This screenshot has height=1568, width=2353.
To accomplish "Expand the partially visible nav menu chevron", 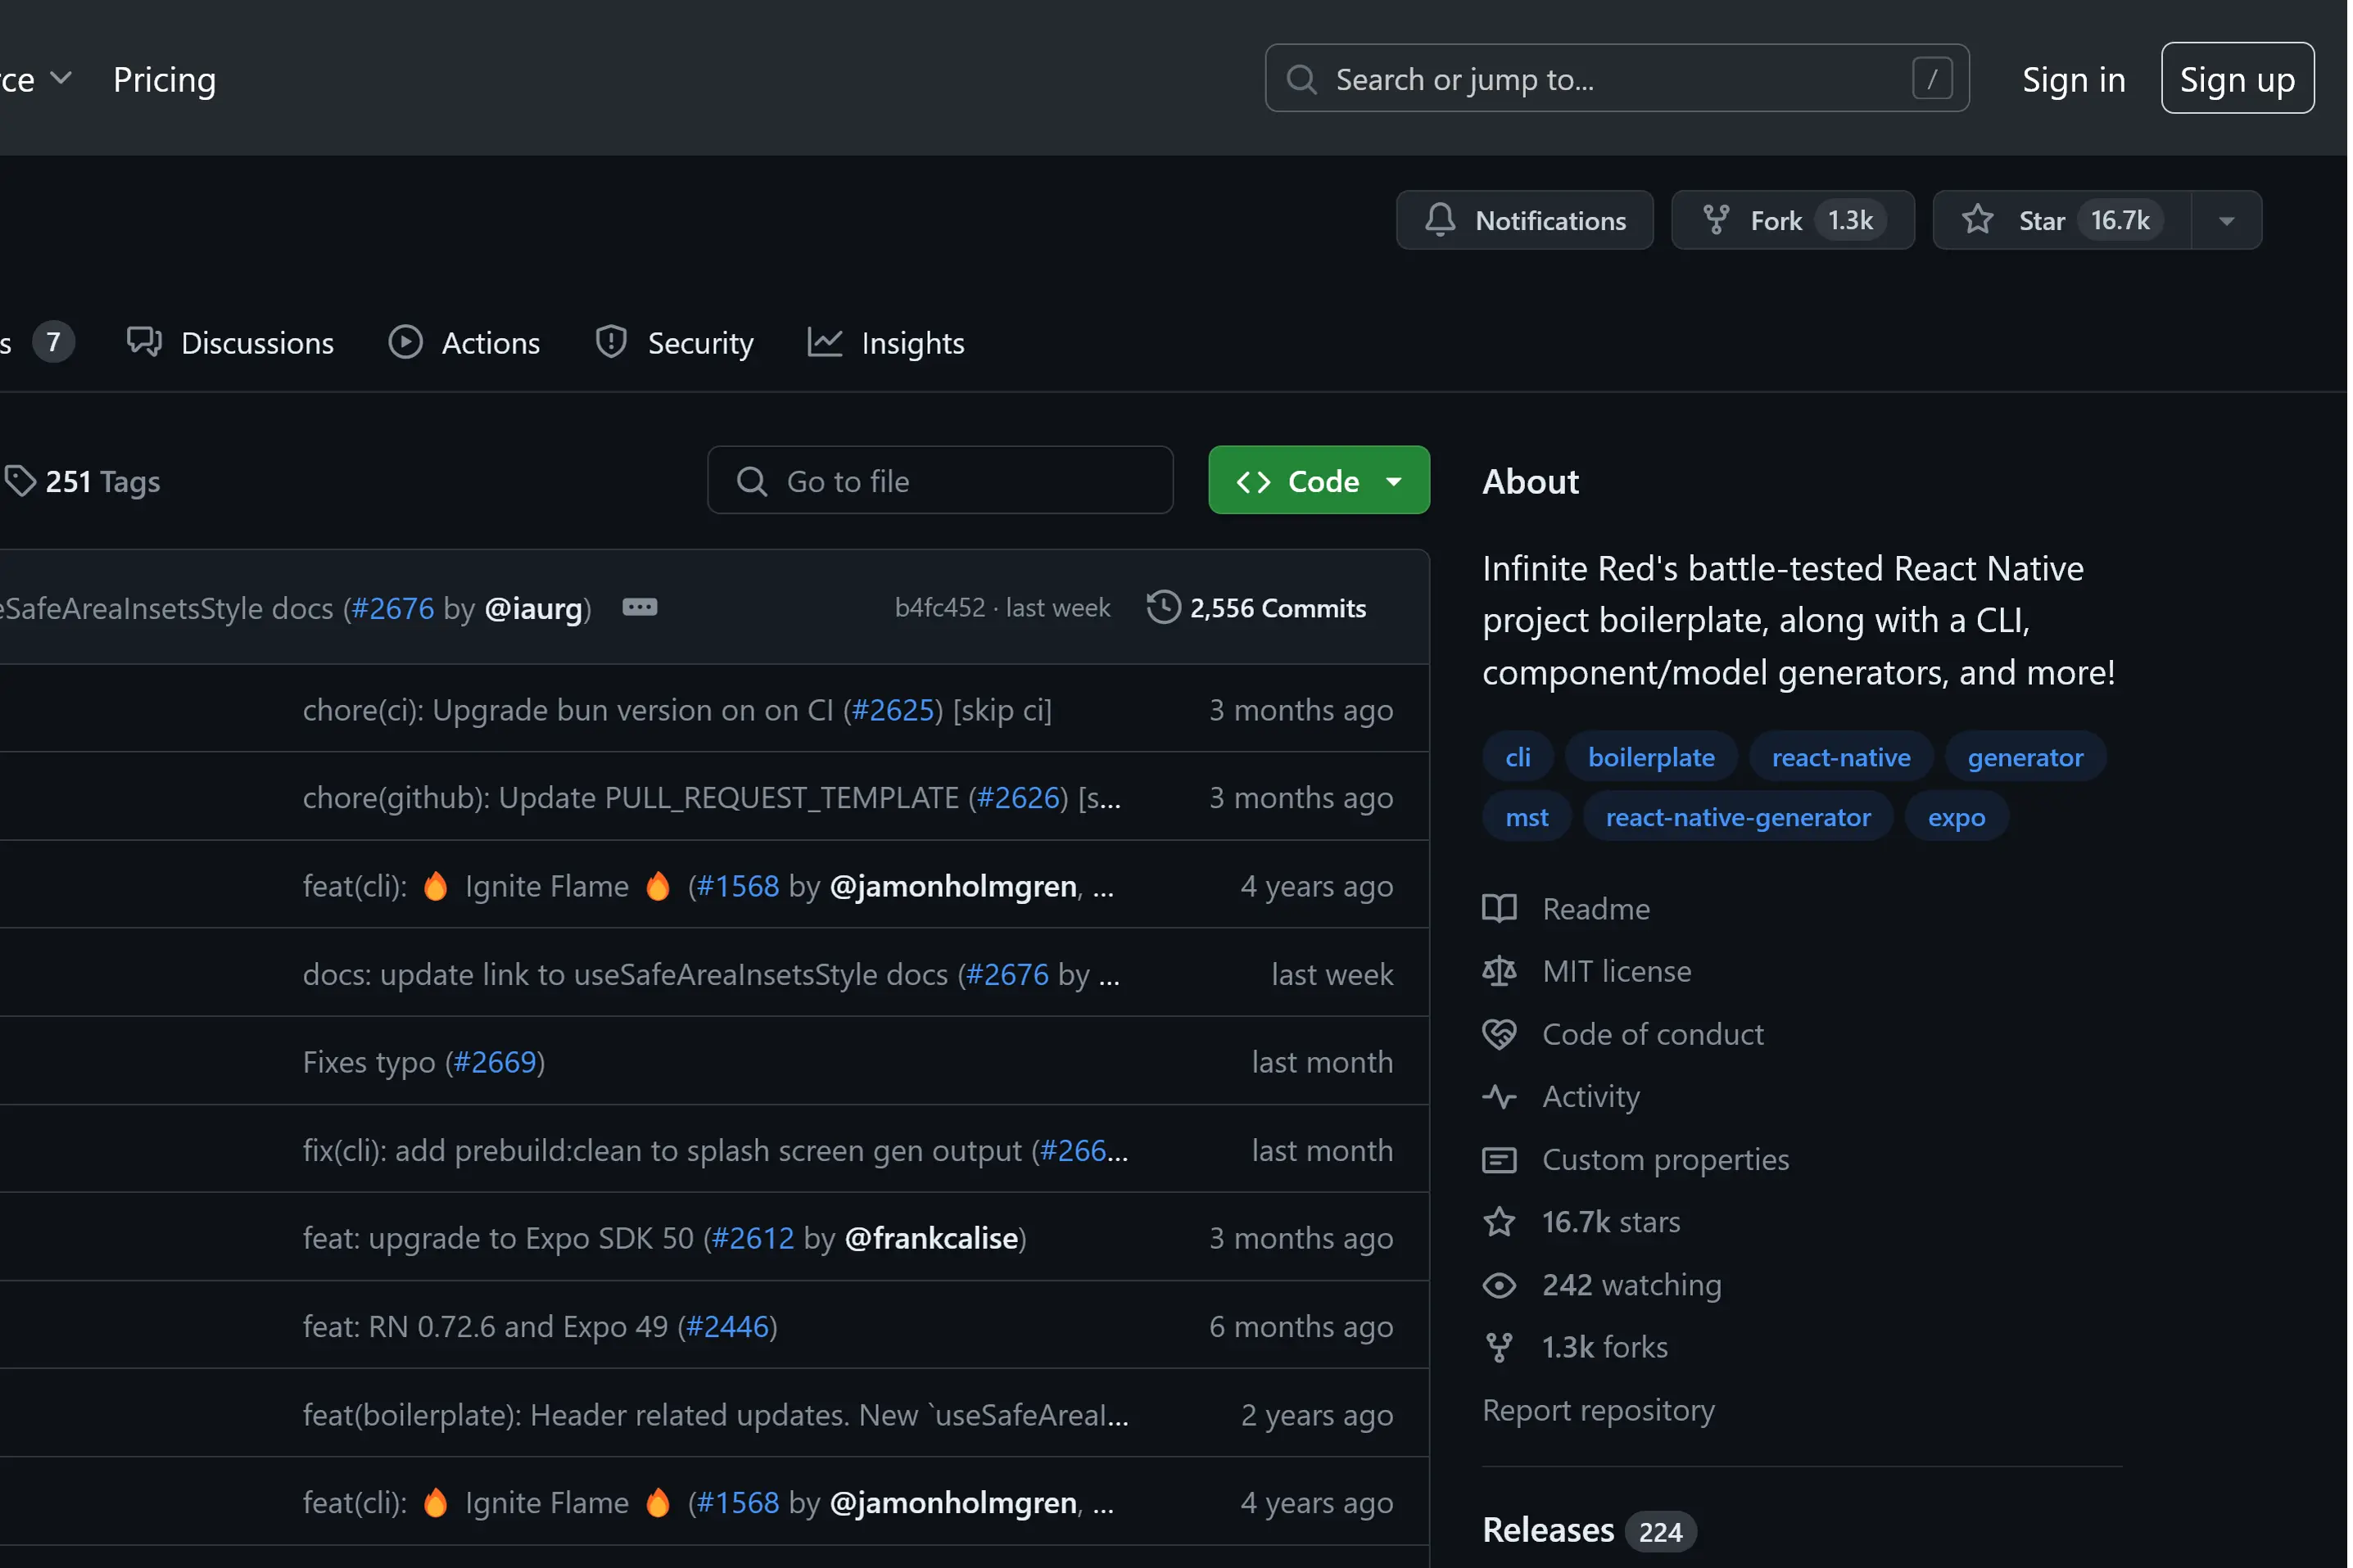I will point(61,78).
